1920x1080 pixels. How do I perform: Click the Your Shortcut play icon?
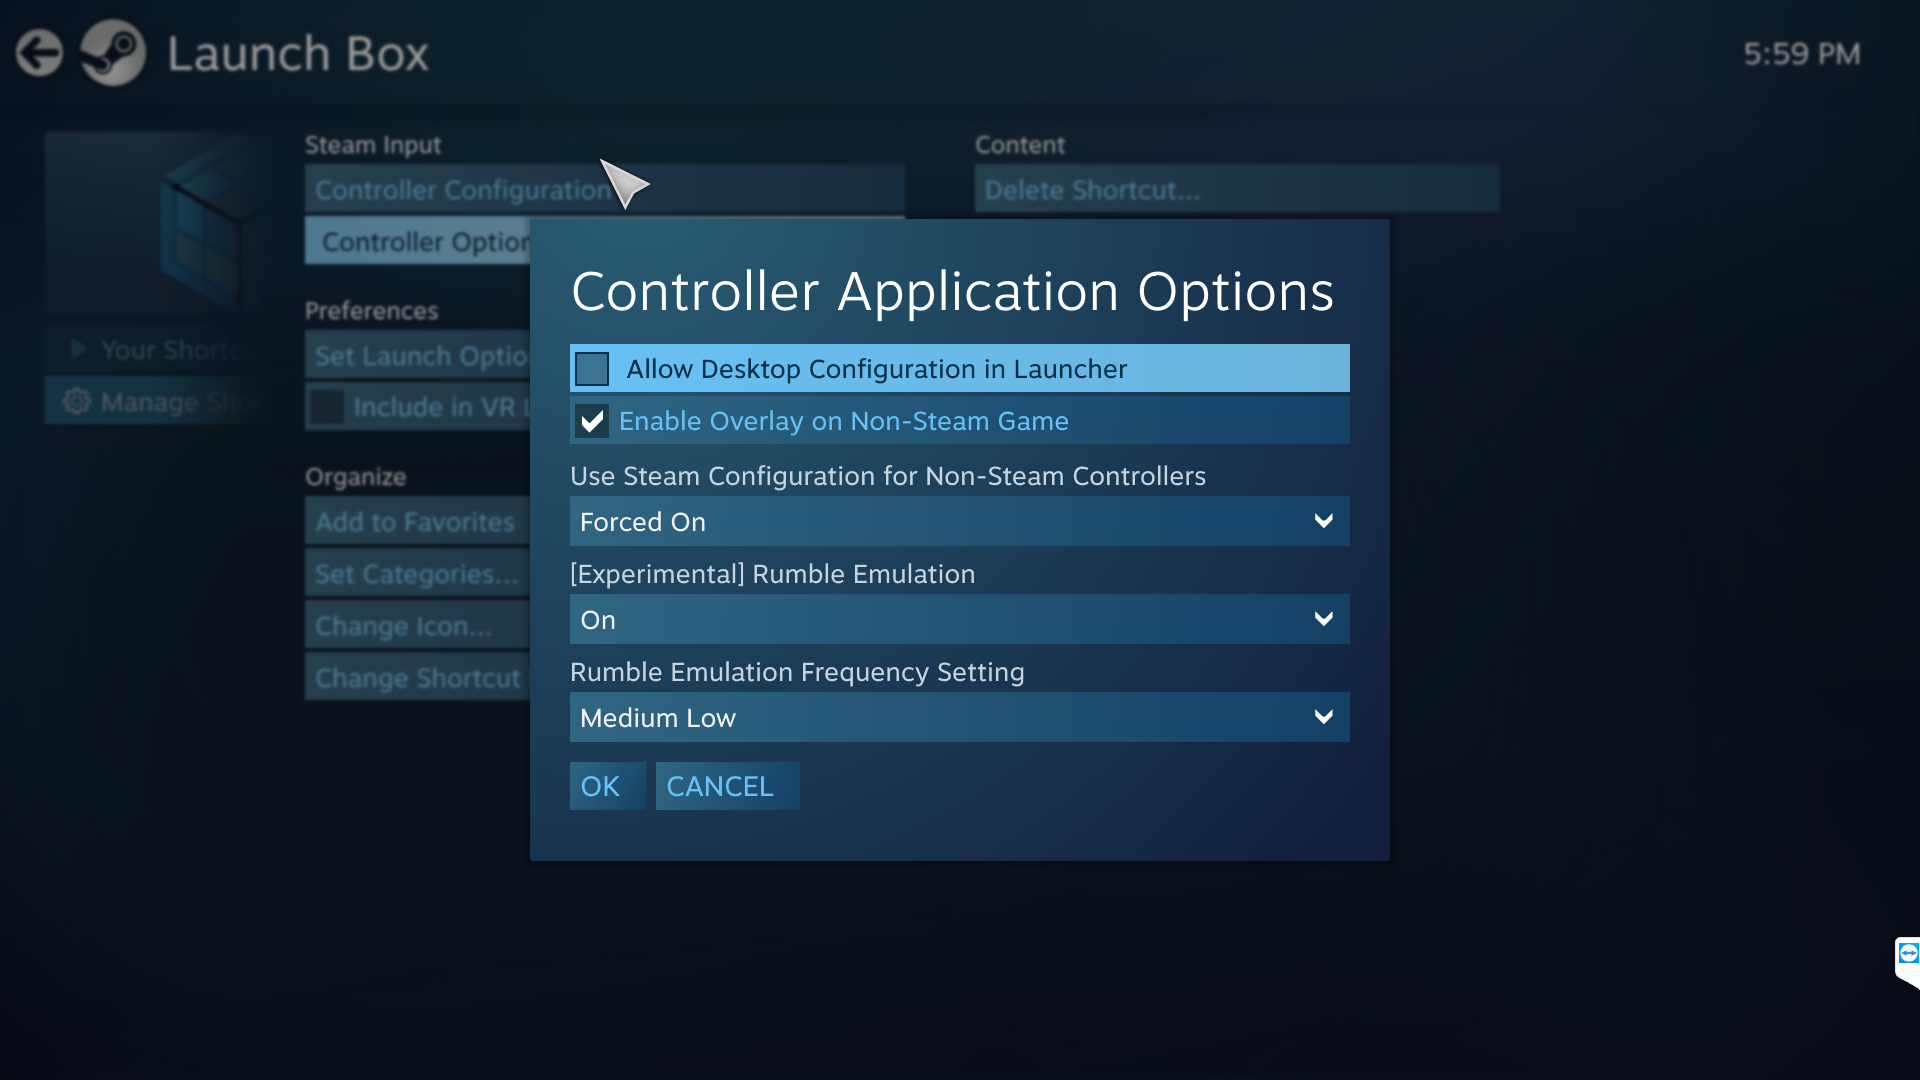point(78,349)
